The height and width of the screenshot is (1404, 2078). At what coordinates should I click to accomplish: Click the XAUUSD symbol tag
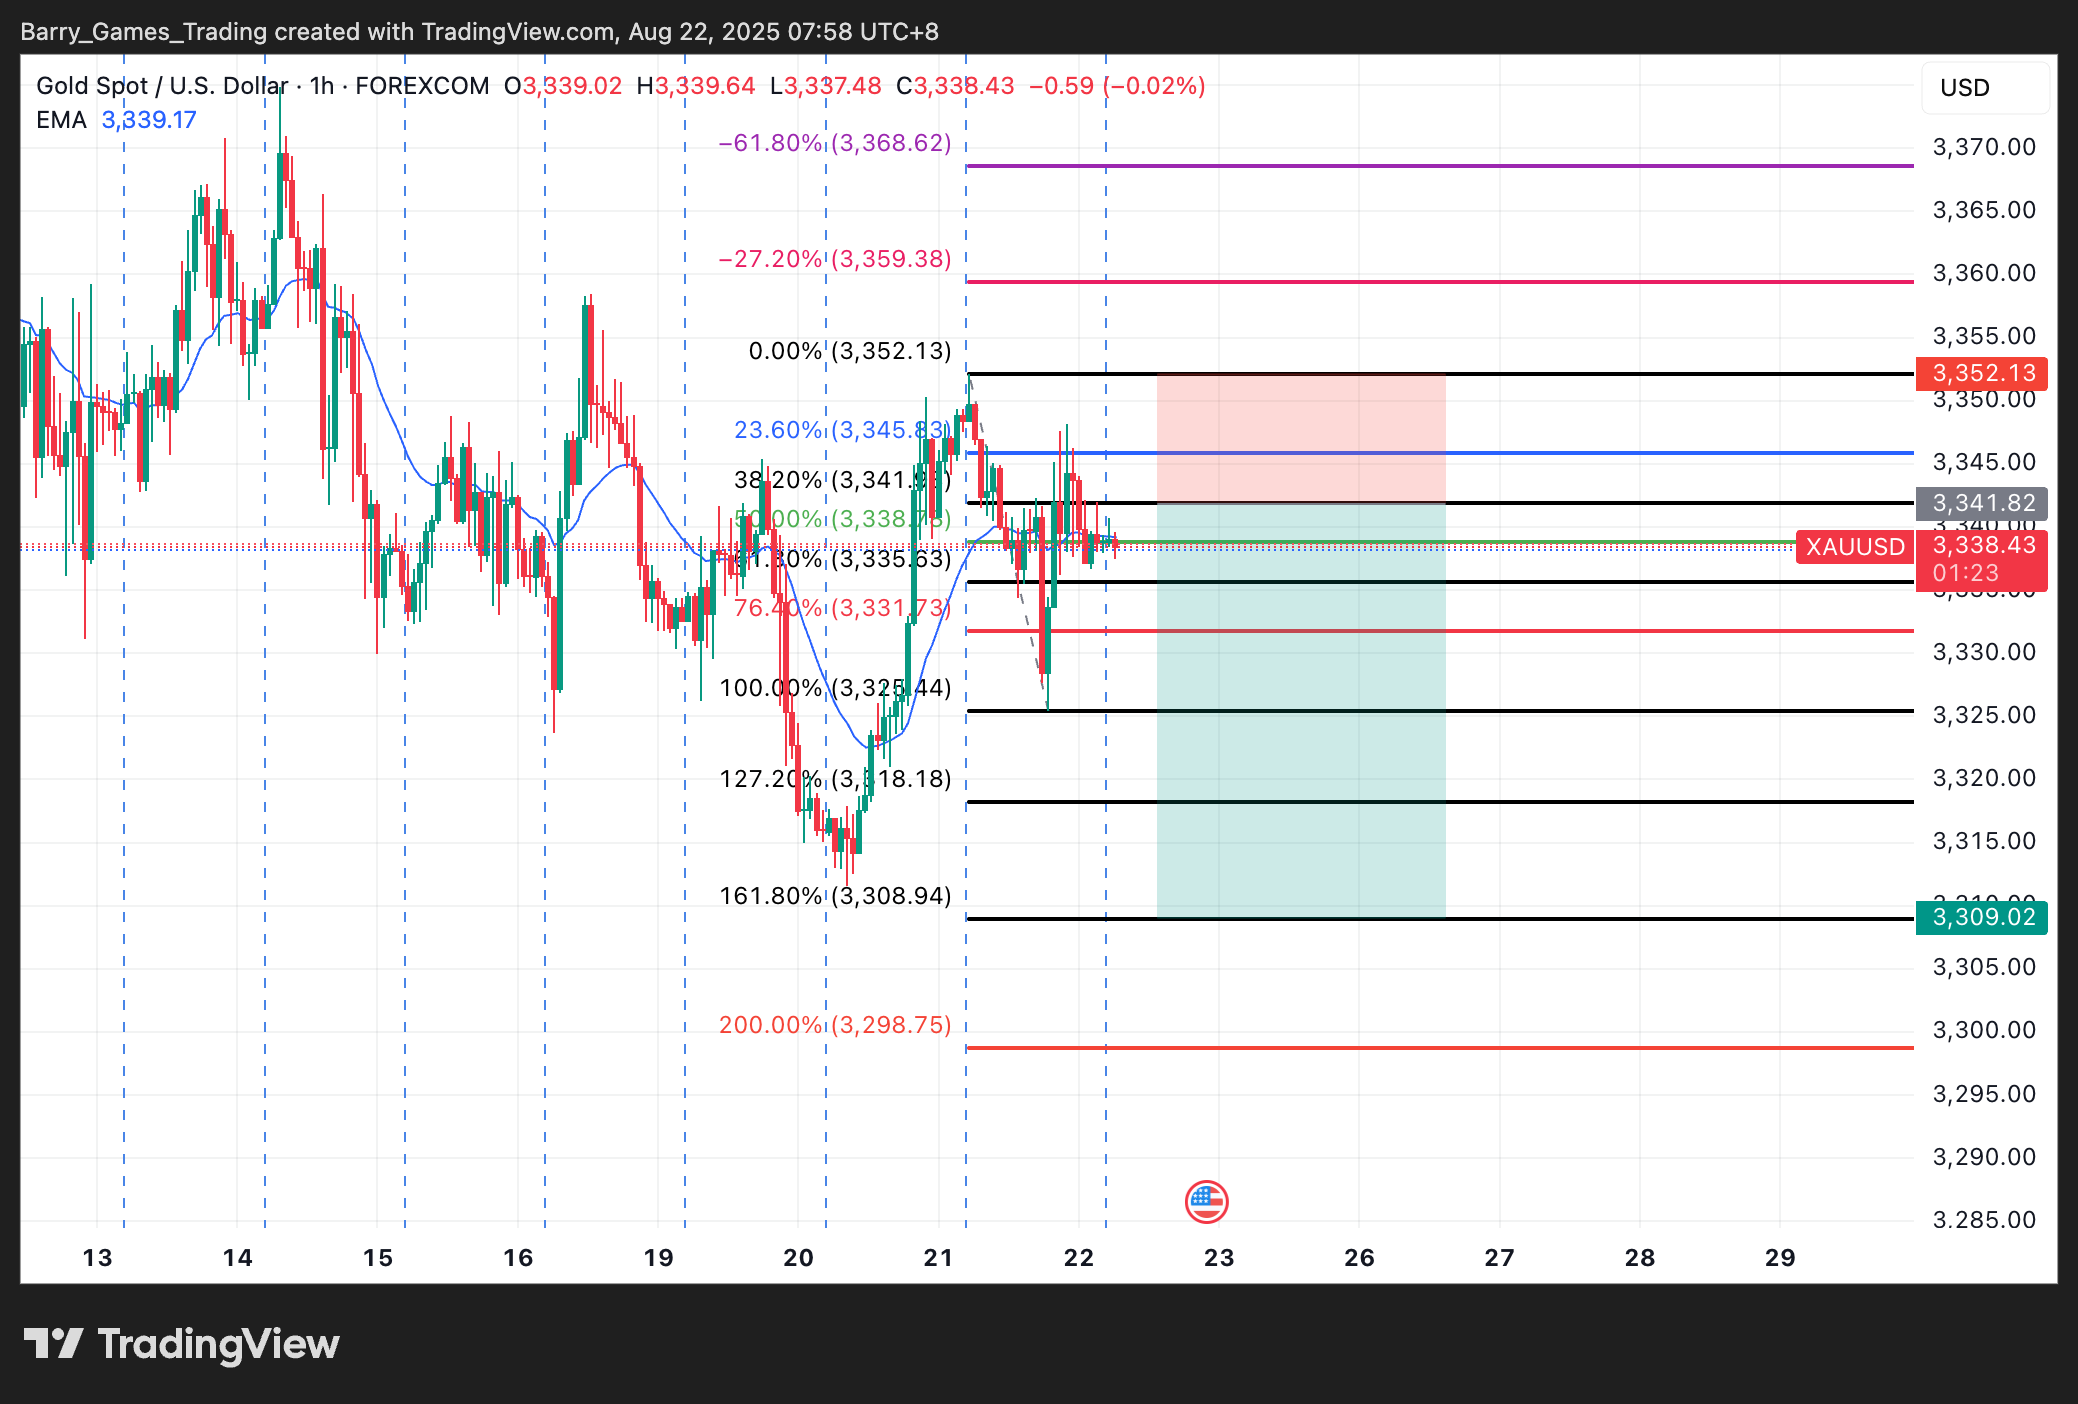point(1854,547)
